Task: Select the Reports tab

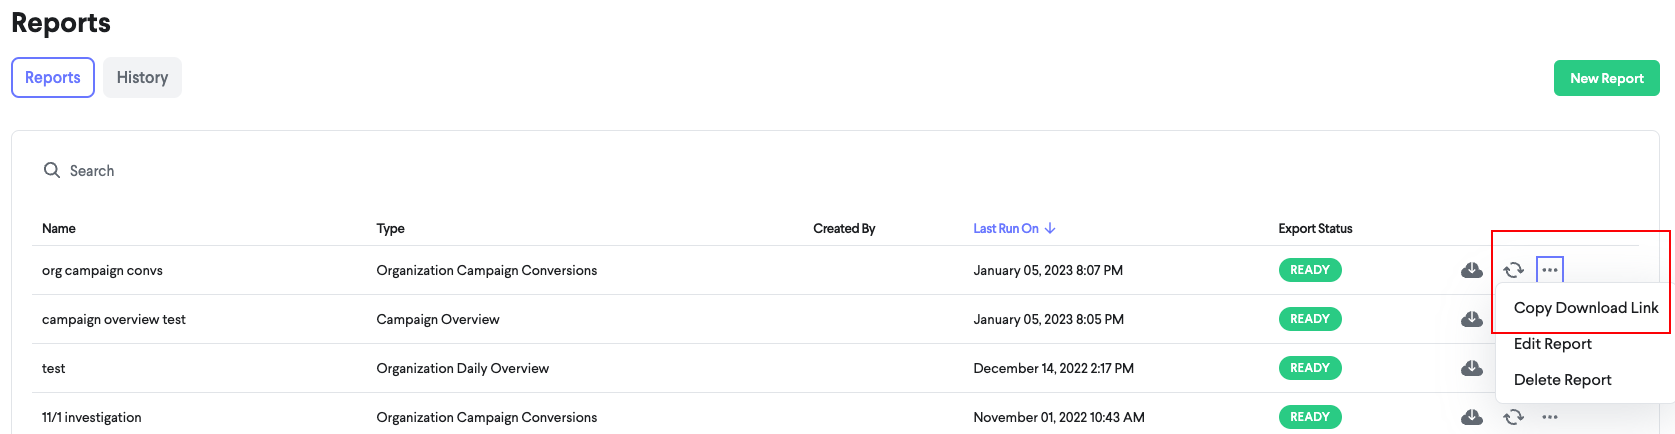Action: tap(53, 77)
